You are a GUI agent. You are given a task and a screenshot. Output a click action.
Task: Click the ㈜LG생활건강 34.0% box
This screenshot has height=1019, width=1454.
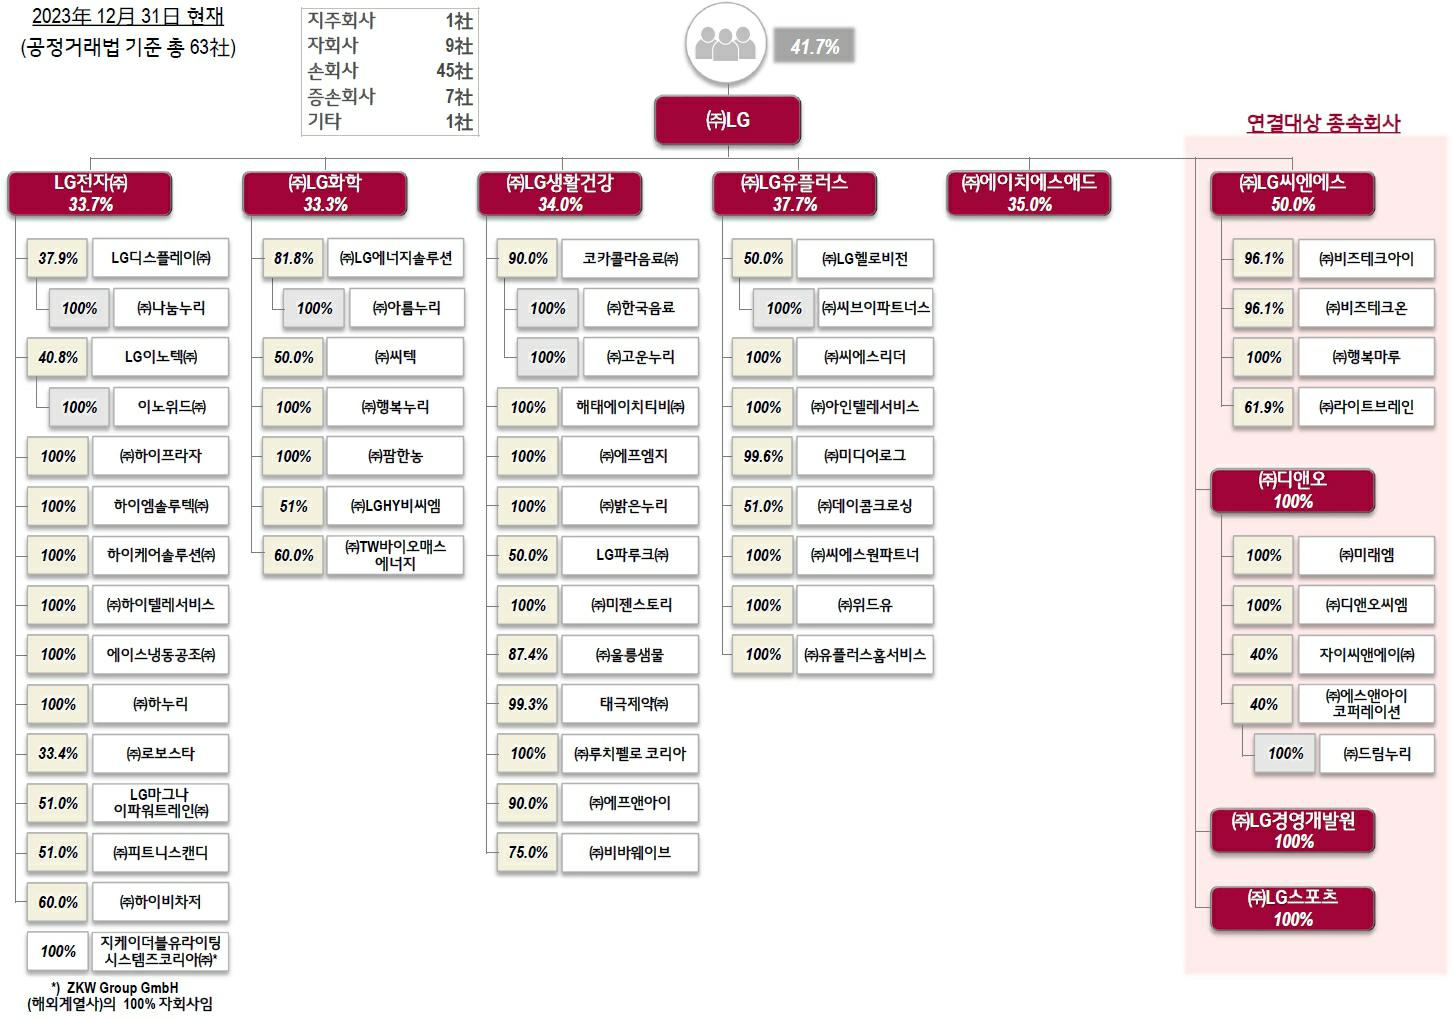560,193
